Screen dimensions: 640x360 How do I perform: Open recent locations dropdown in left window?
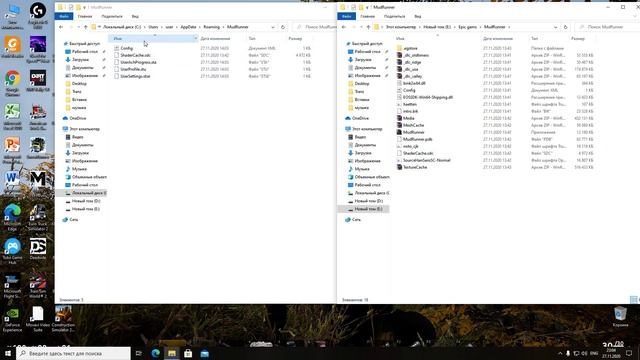pos(79,27)
